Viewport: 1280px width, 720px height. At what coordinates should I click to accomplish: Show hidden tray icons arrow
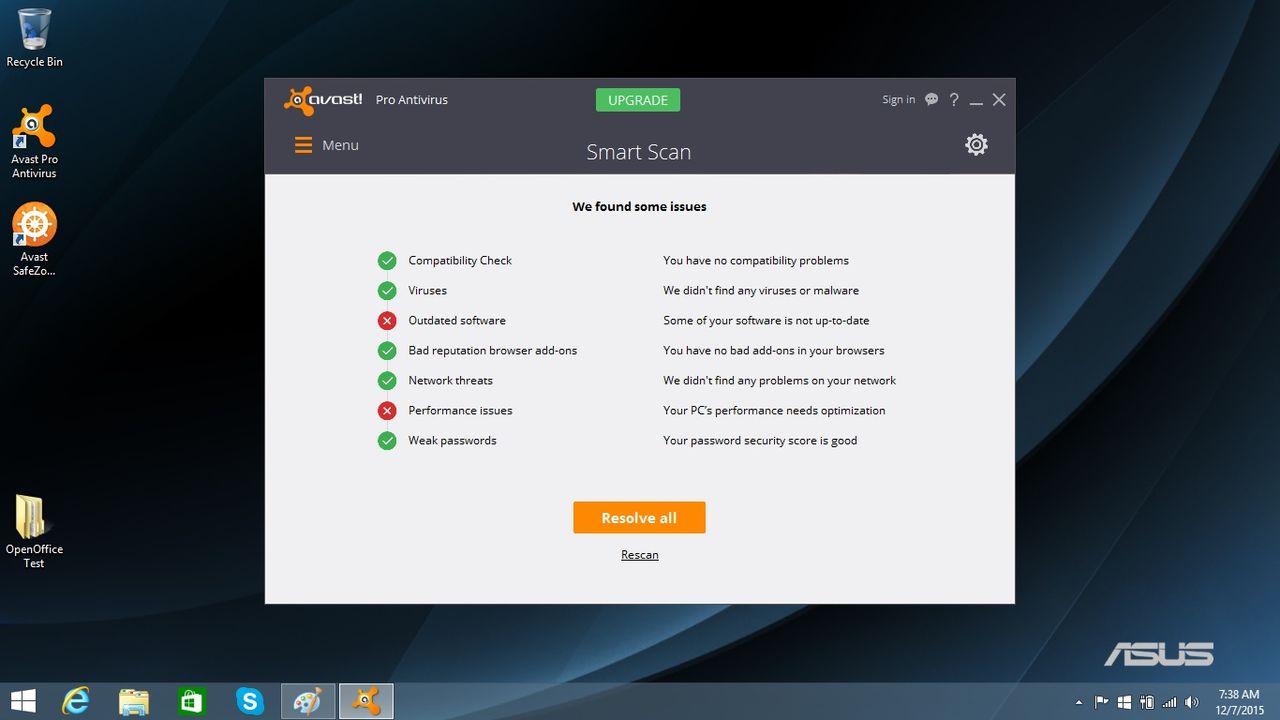click(x=1078, y=702)
